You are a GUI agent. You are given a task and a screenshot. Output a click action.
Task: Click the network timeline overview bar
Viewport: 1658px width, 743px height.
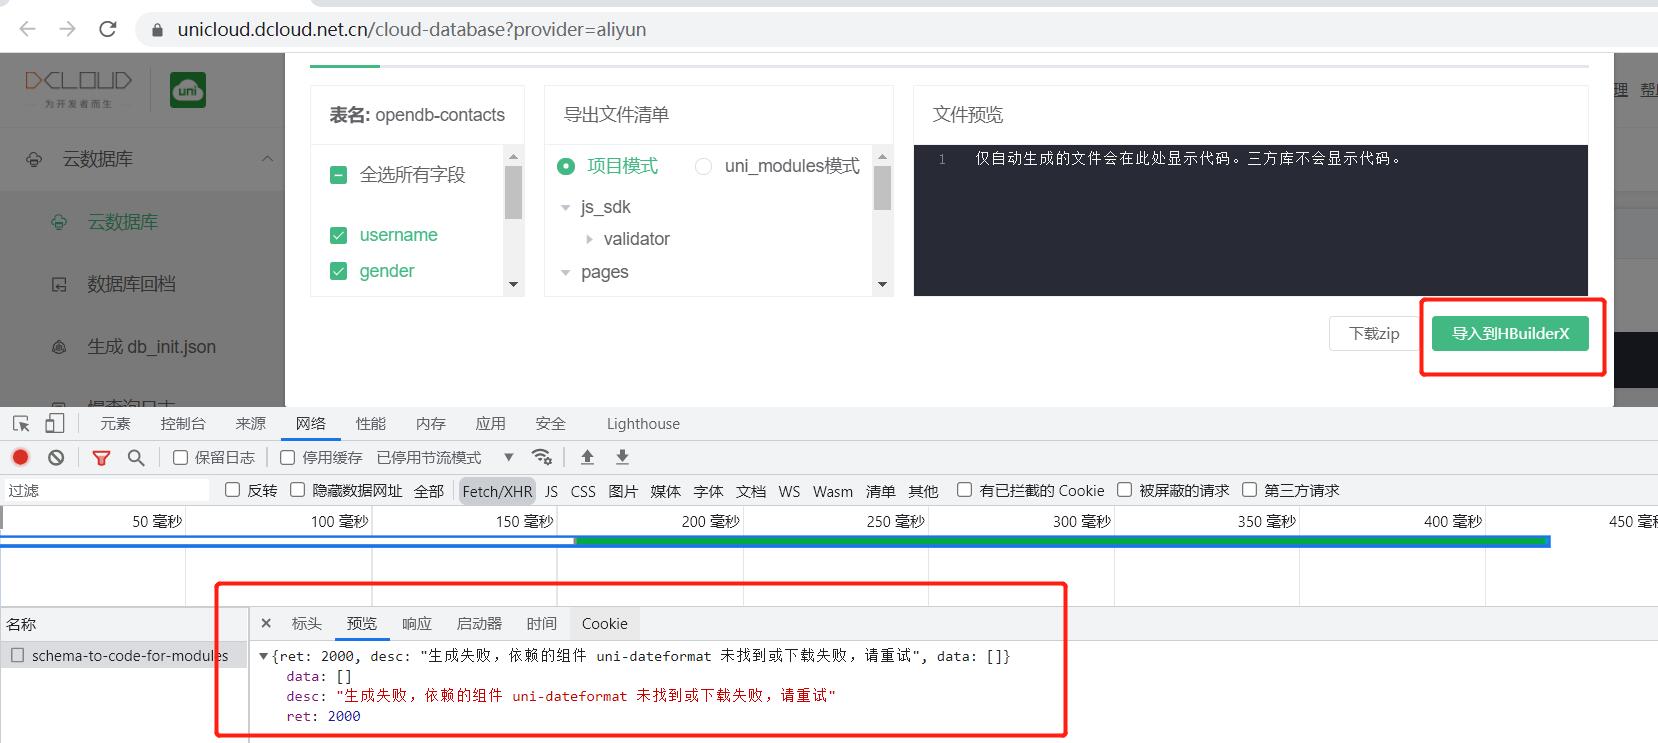click(775, 542)
